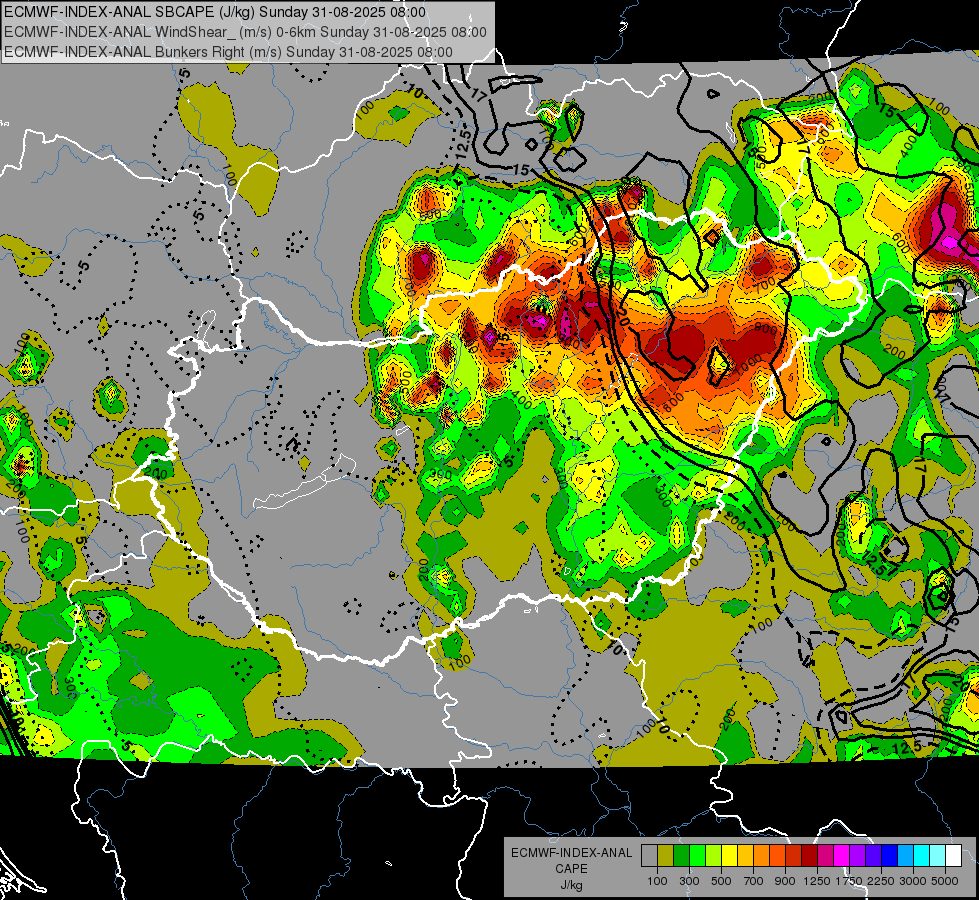Click the 5000 legend tick label
Screen dimensions: 979x900
tap(945, 881)
